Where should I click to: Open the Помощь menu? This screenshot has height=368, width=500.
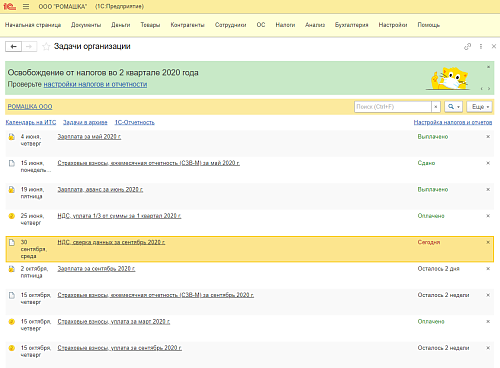(x=429, y=25)
